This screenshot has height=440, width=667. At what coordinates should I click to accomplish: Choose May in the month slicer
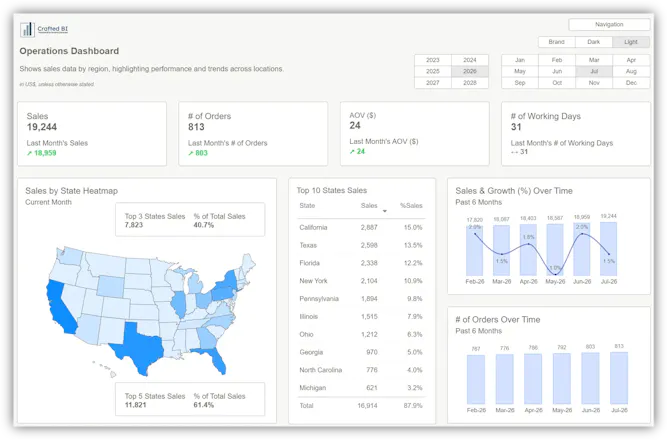[520, 71]
